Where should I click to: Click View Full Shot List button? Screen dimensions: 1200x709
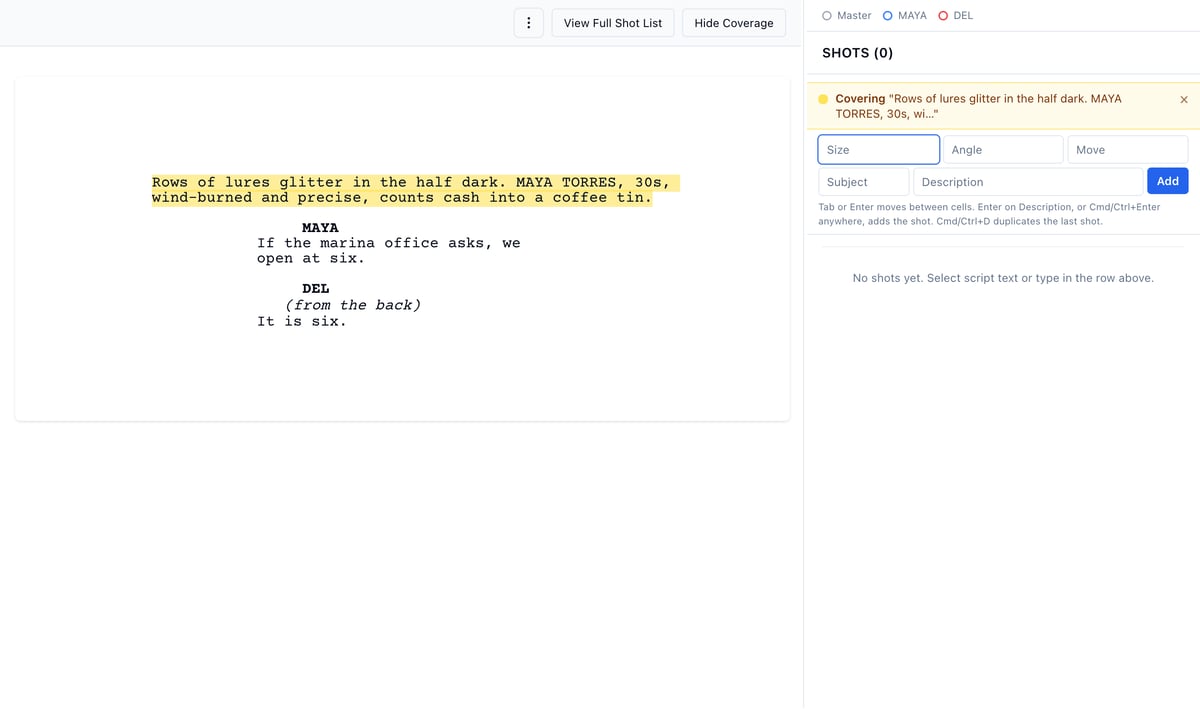coord(613,23)
